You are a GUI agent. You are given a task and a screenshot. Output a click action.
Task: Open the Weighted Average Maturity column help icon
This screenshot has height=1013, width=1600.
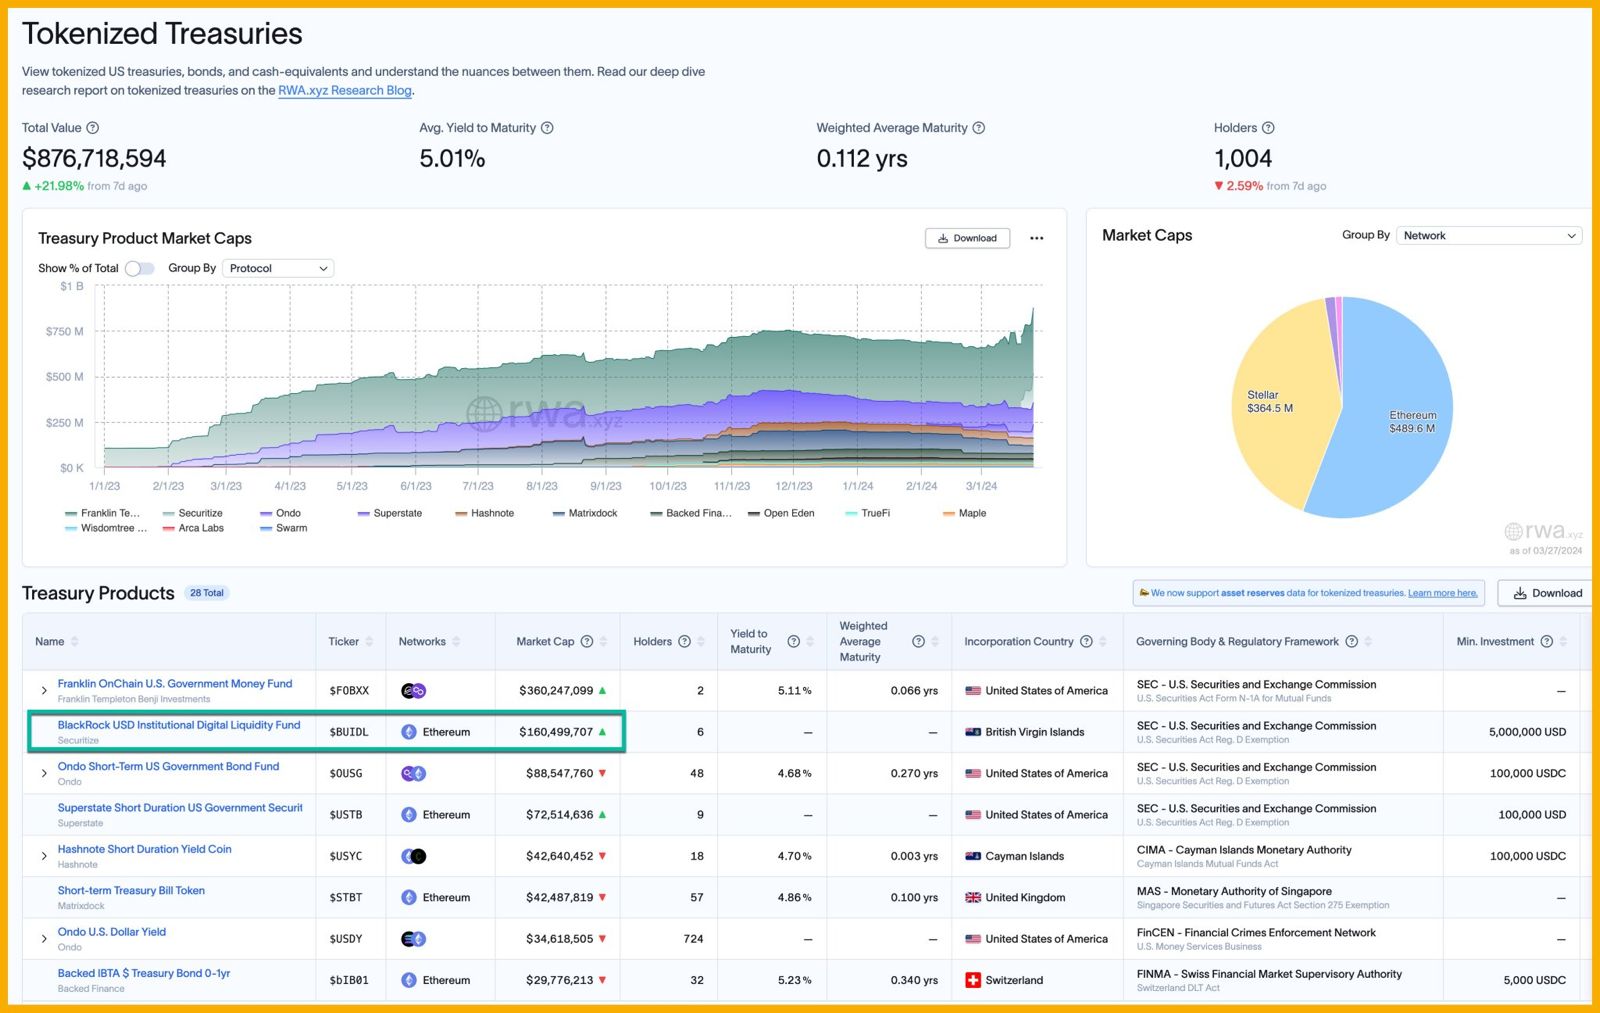pyautogui.click(x=918, y=642)
